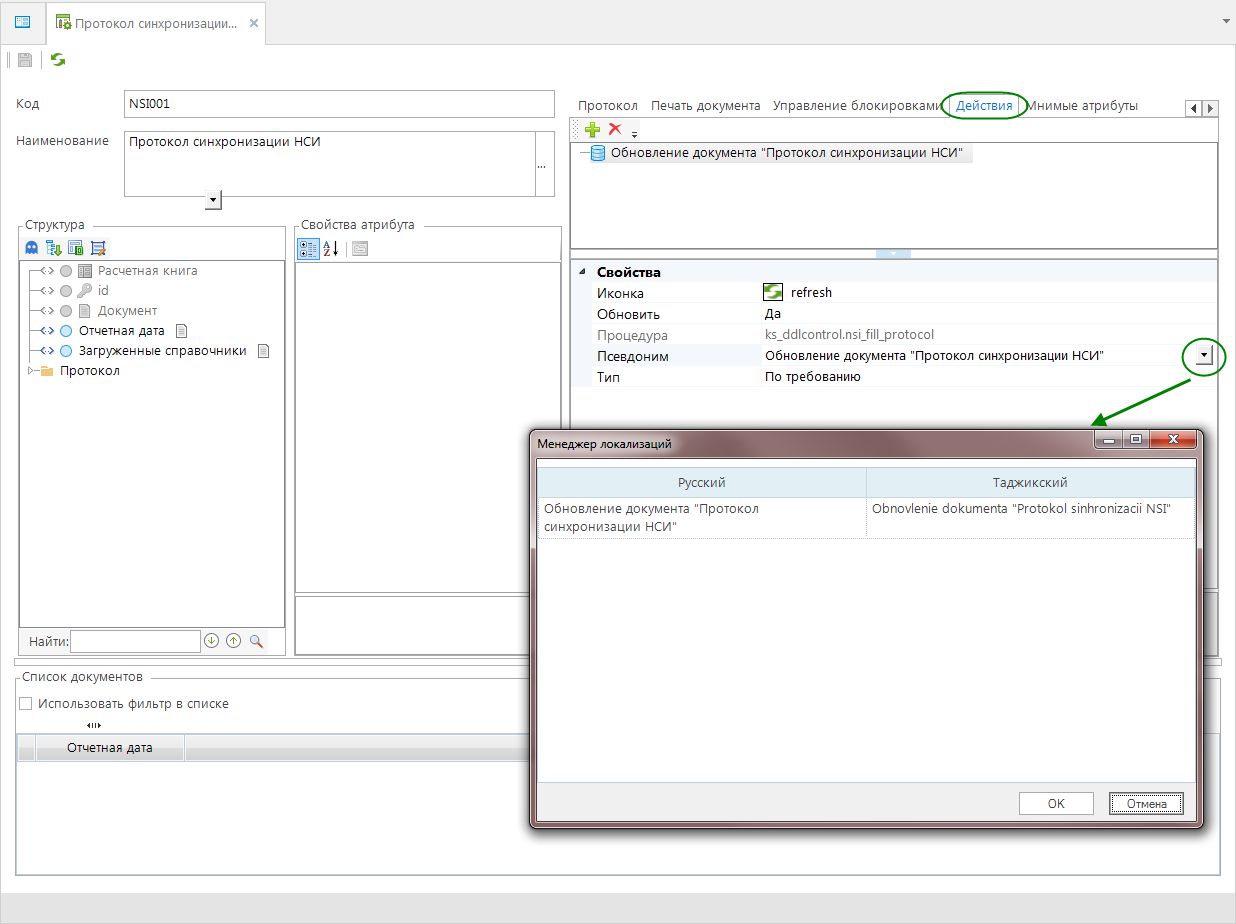Viewport: 1236px width, 924px height.
Task: Jump to next match with the down arrow icon
Action: tap(211, 641)
